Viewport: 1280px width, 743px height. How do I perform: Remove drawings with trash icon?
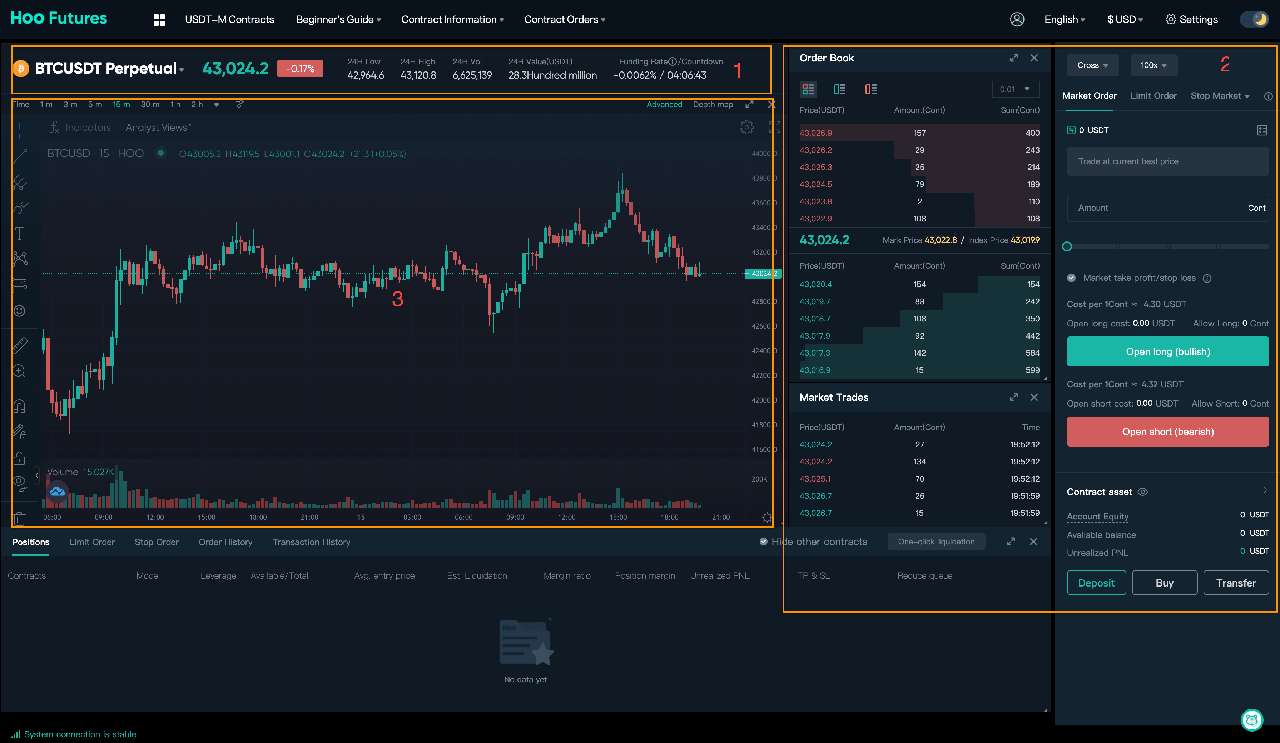(20, 518)
